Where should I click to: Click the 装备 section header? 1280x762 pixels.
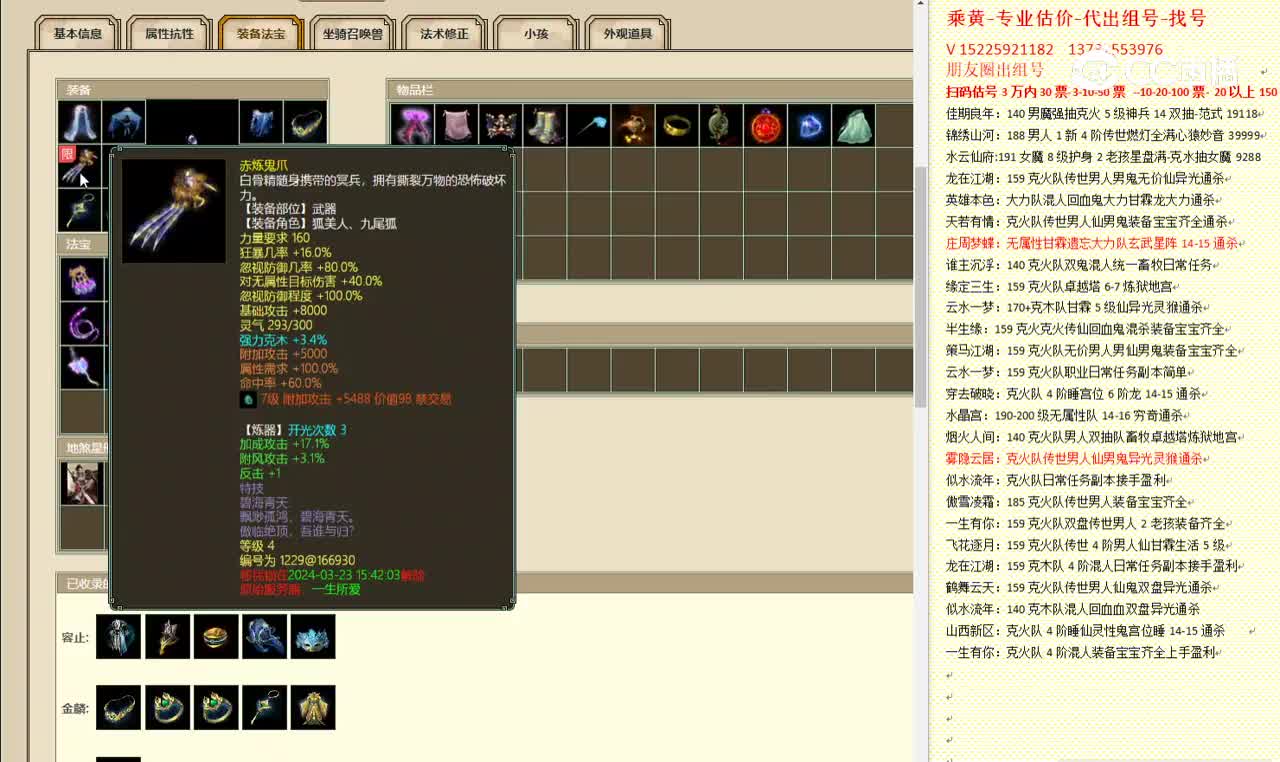[x=192, y=90]
